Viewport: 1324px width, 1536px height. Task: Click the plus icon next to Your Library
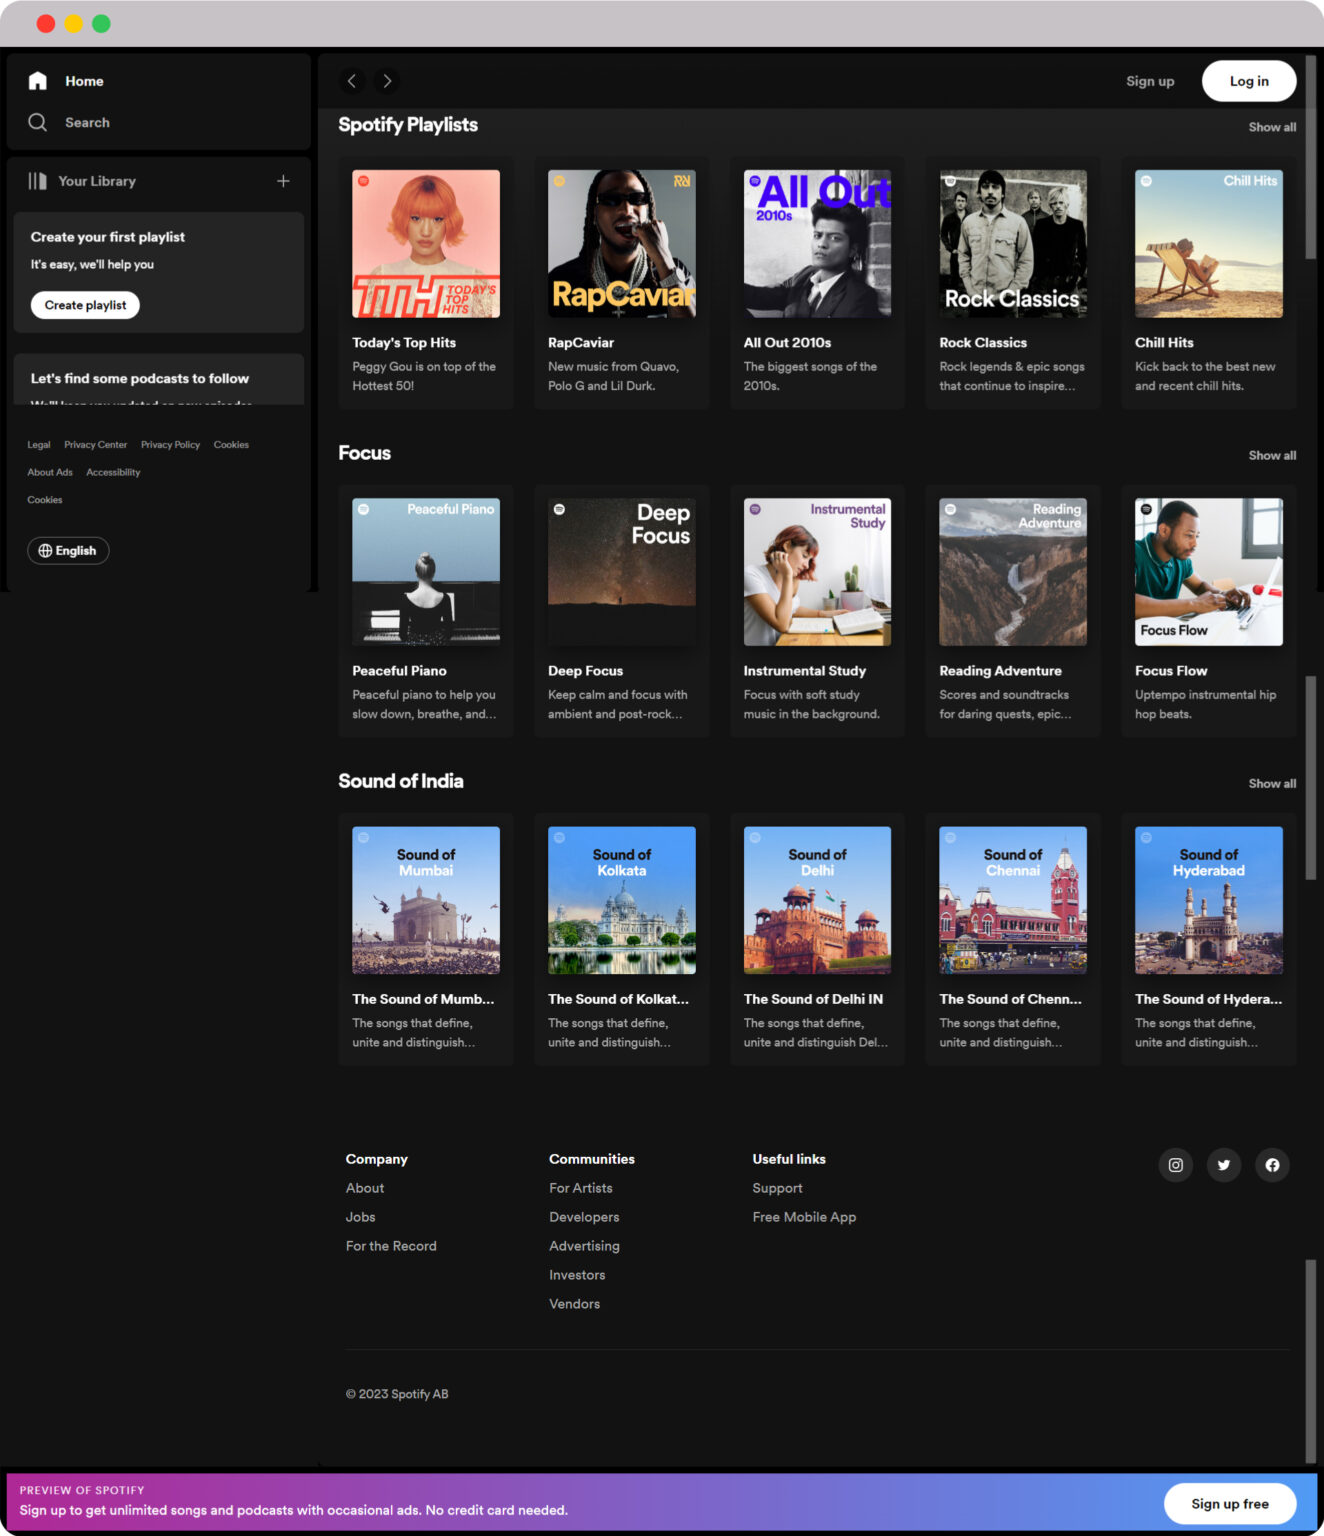tap(283, 182)
